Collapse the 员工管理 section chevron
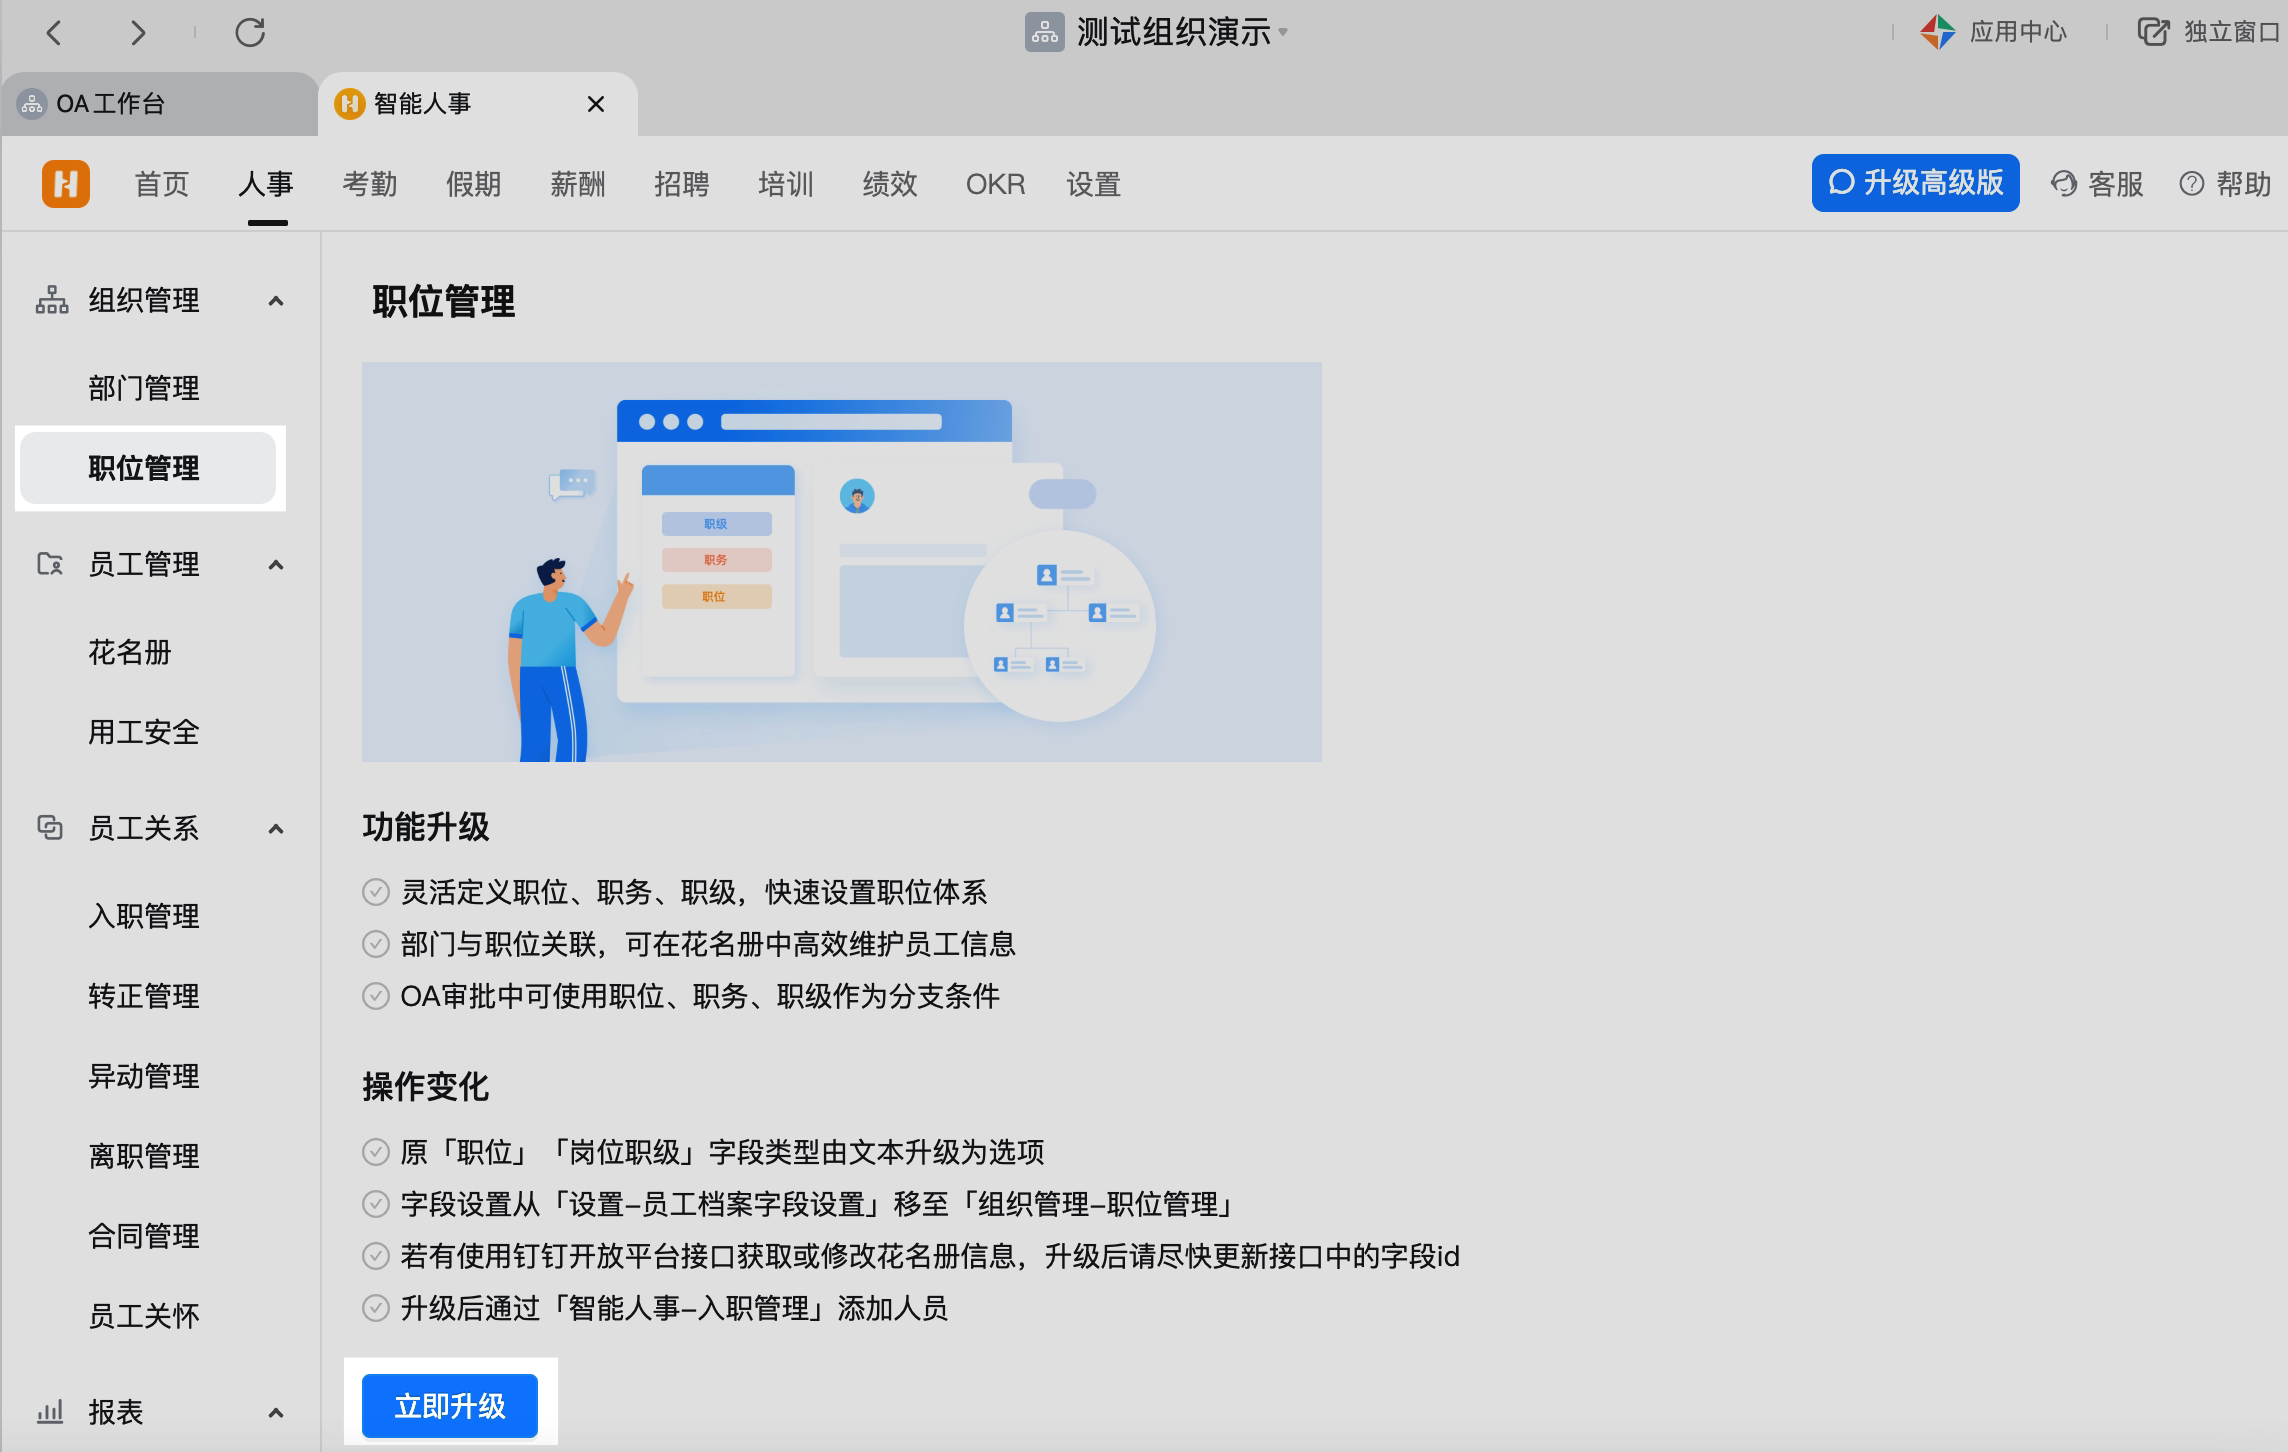 click(x=276, y=565)
